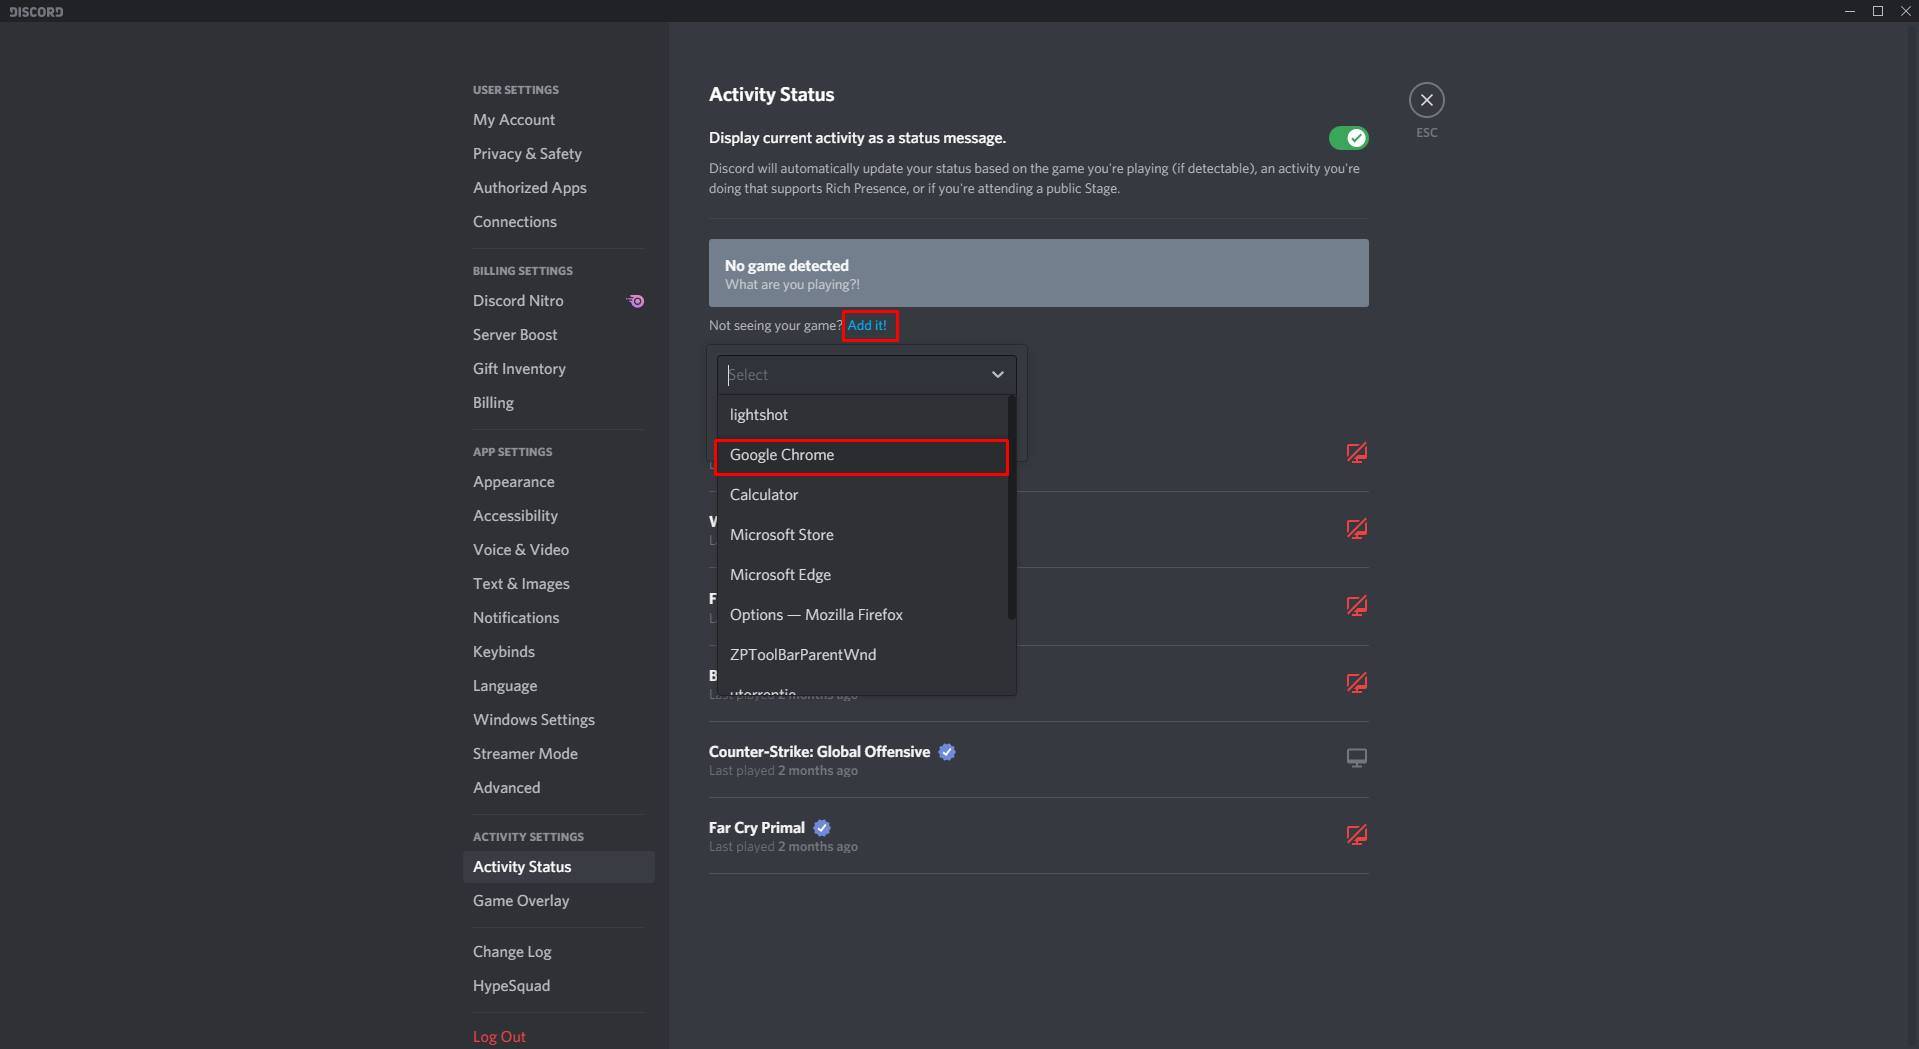Disable the Display current activity status toggle
The width and height of the screenshot is (1919, 1049).
point(1350,138)
